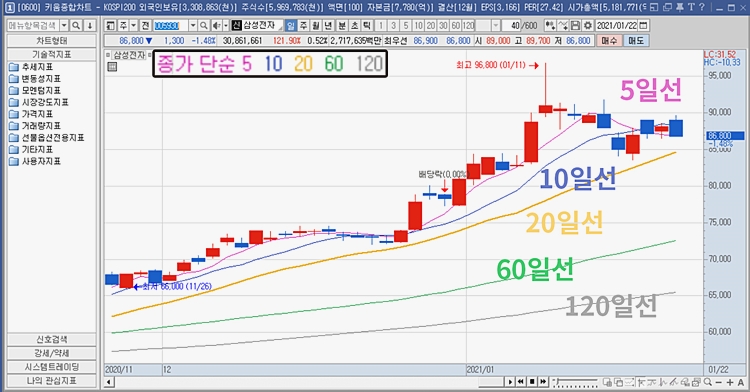Click the 매도 sell button

[636, 41]
